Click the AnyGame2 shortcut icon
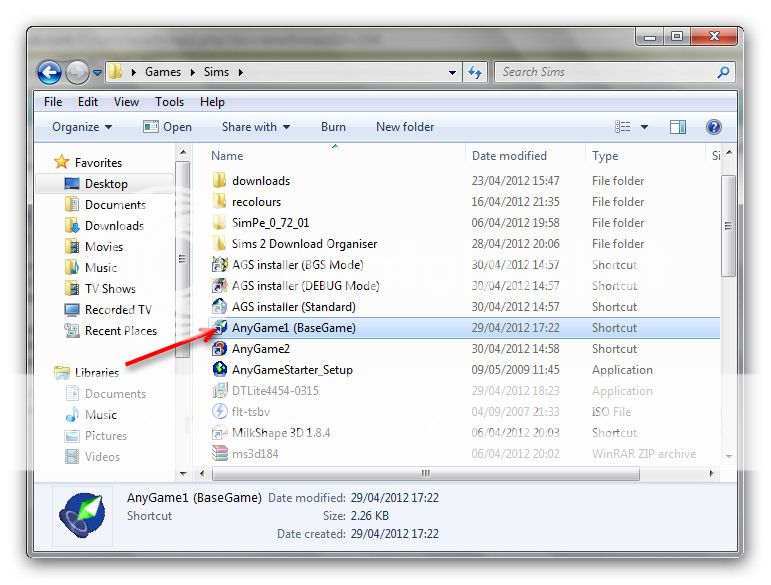The height and width of the screenshot is (585, 771). tap(219, 349)
